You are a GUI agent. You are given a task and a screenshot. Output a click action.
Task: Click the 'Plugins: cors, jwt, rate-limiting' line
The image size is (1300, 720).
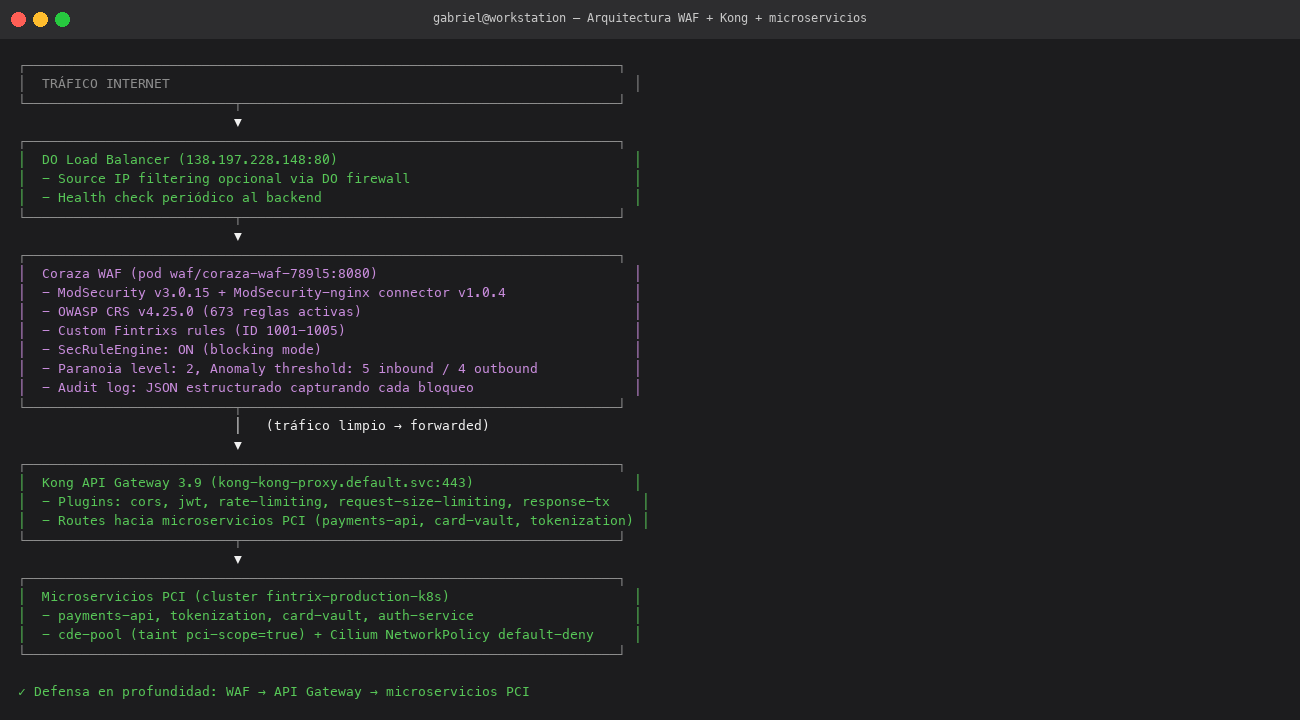pyautogui.click(x=326, y=502)
